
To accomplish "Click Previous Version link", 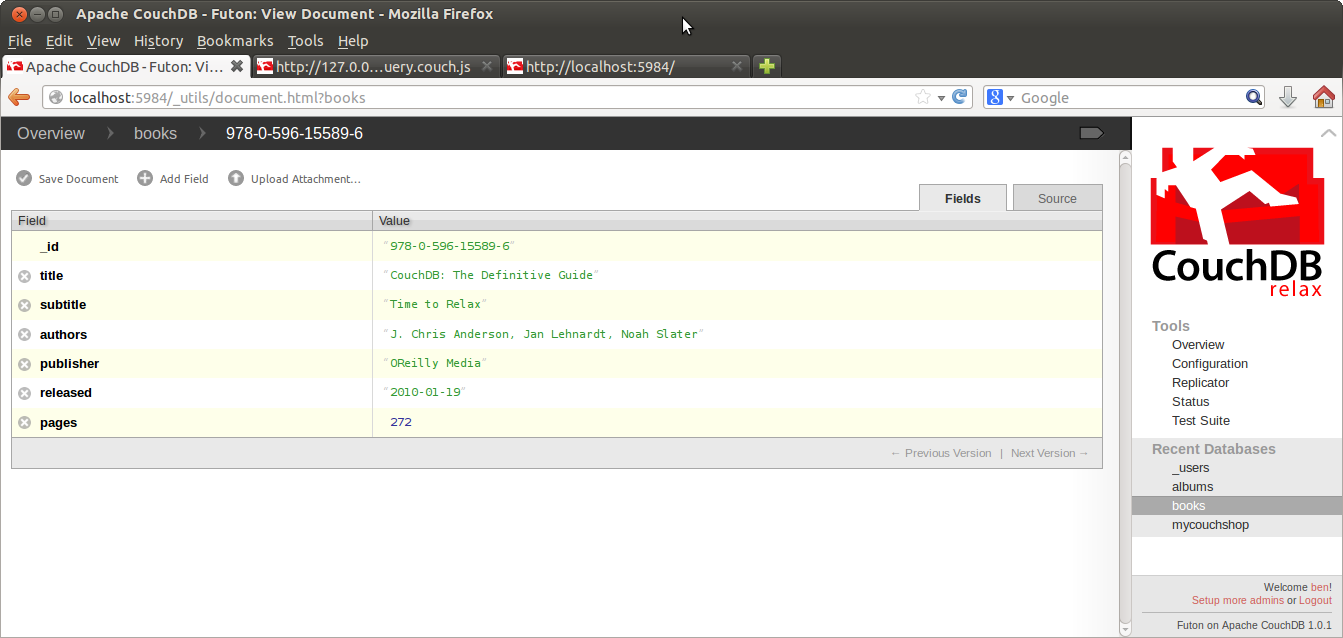I will coord(941,453).
